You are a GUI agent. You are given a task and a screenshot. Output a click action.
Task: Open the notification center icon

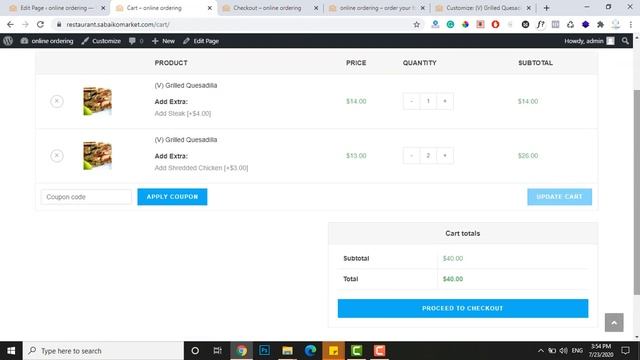click(x=625, y=351)
